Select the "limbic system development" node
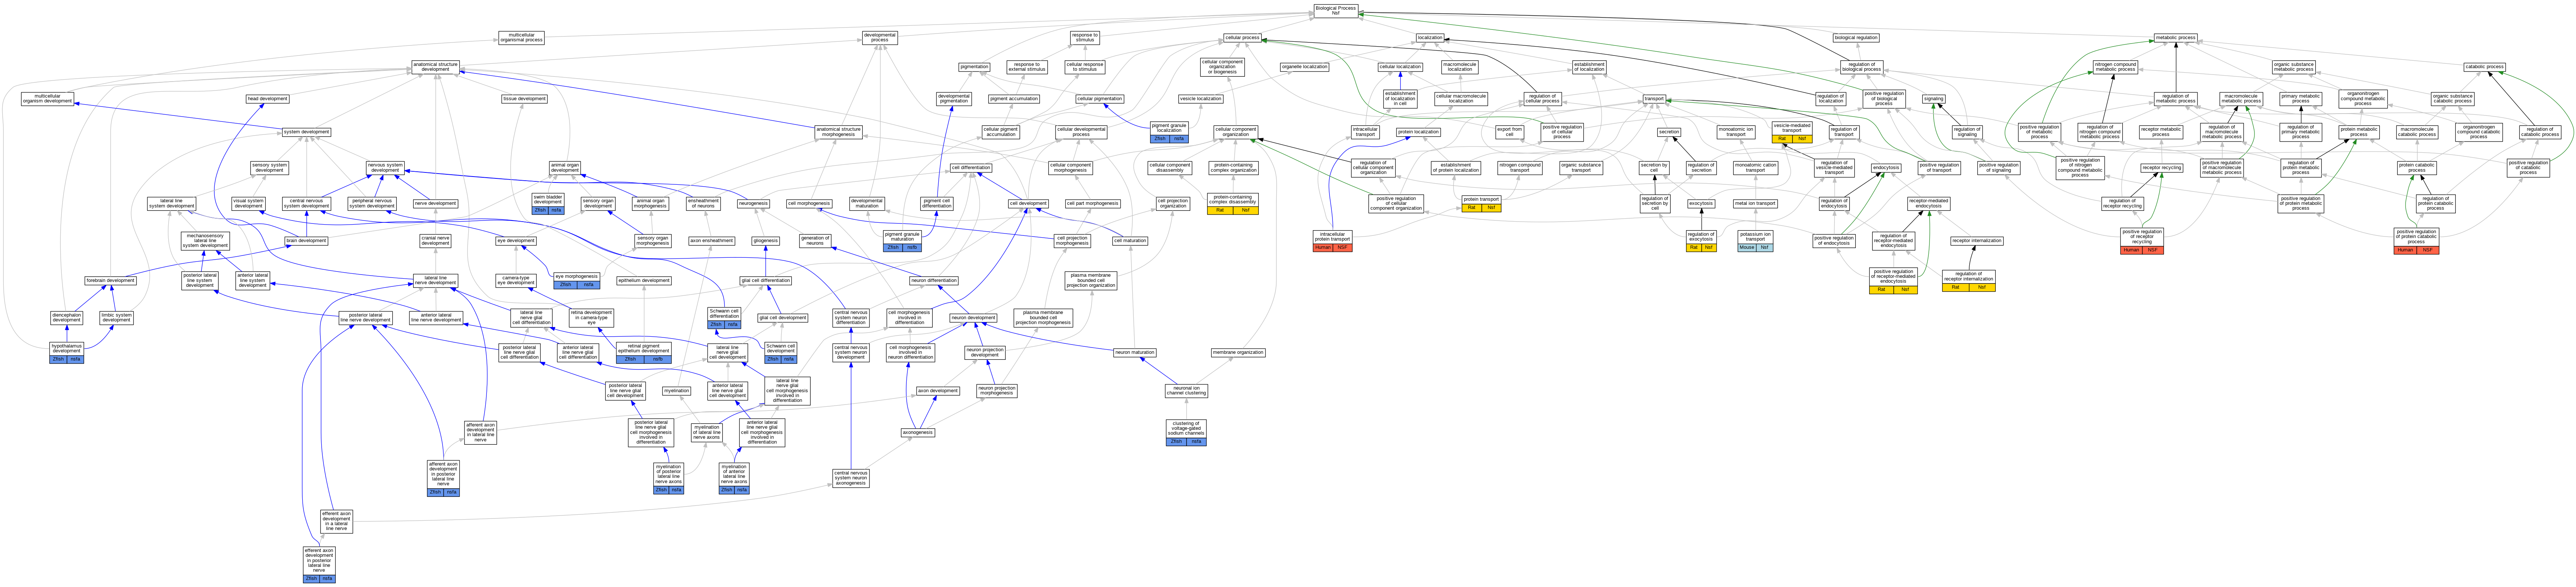Viewport: 2576px width, 587px height. tap(116, 318)
